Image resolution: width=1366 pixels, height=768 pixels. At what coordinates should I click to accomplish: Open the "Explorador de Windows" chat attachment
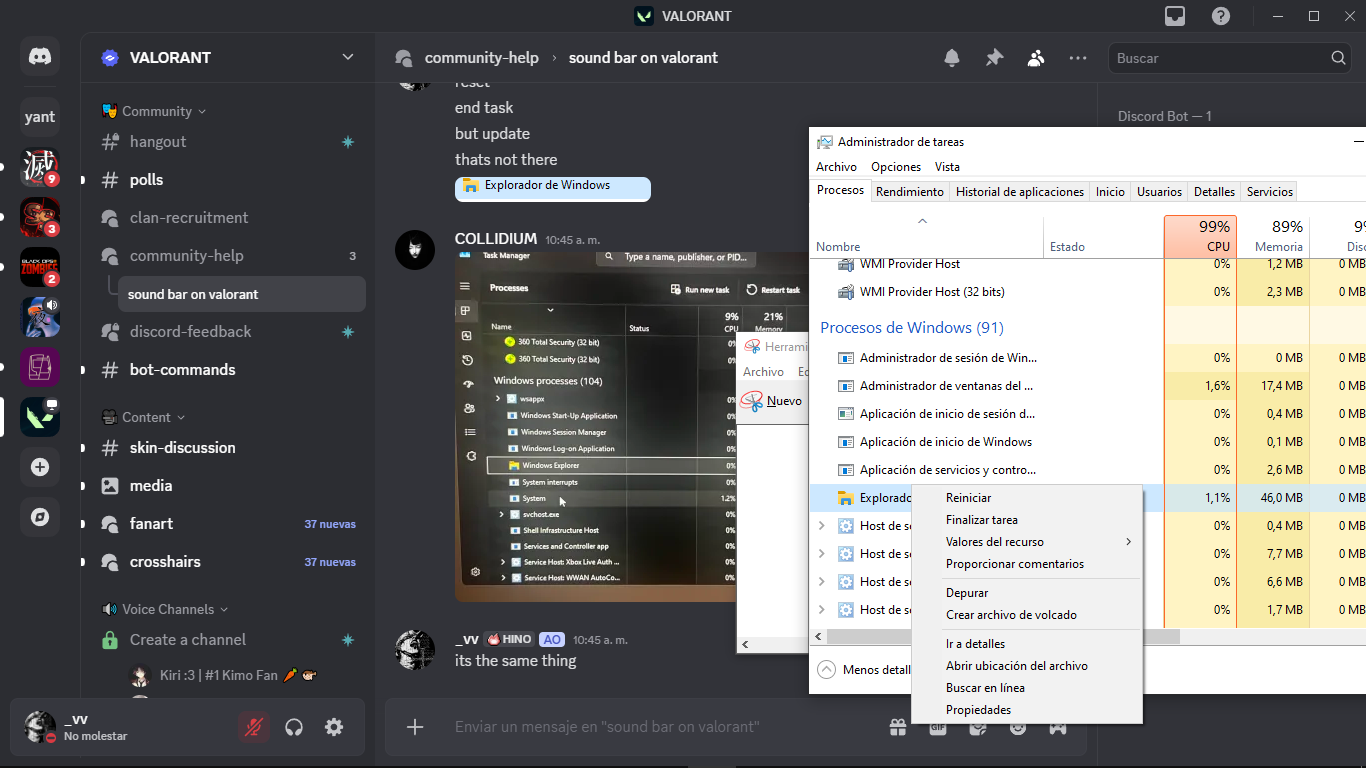tap(553, 187)
